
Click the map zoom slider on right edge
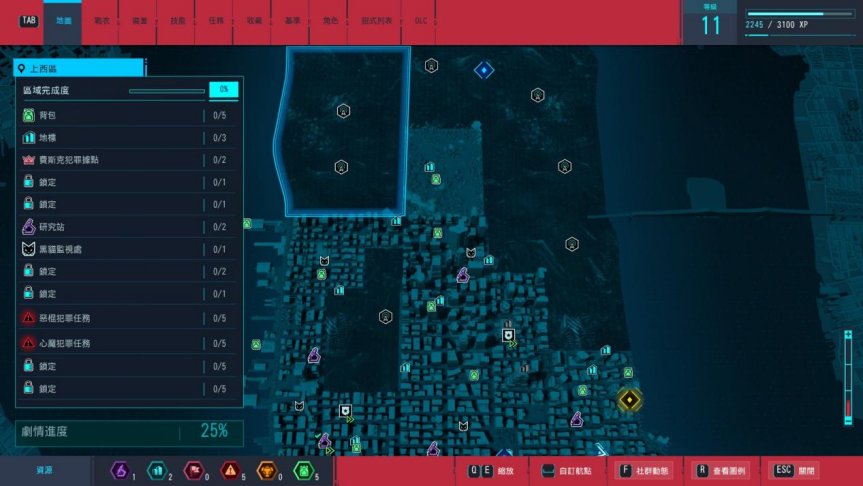point(848,378)
